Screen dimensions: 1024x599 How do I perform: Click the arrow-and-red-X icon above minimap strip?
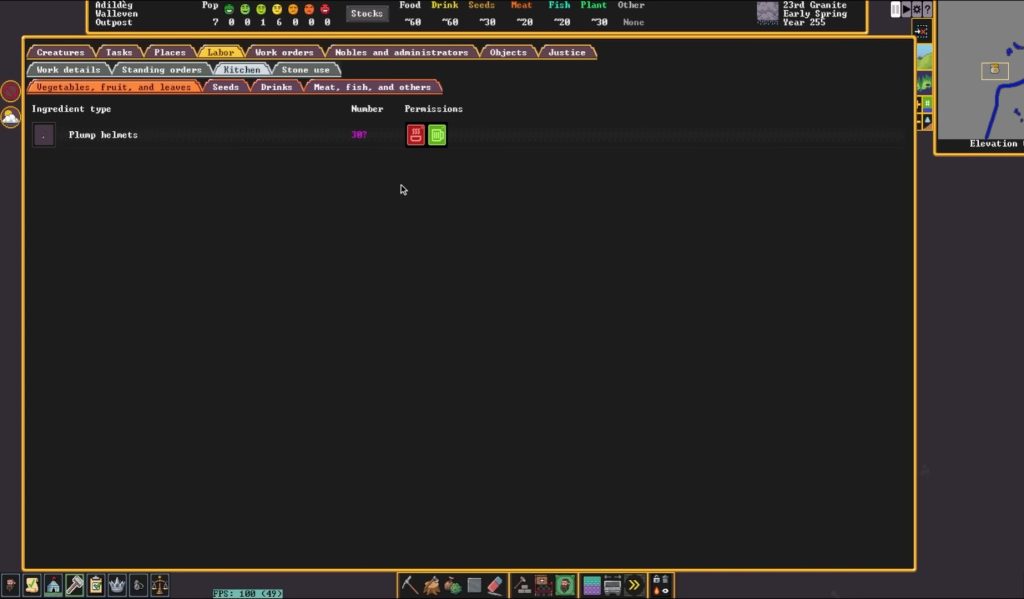pyautogui.click(x=921, y=31)
